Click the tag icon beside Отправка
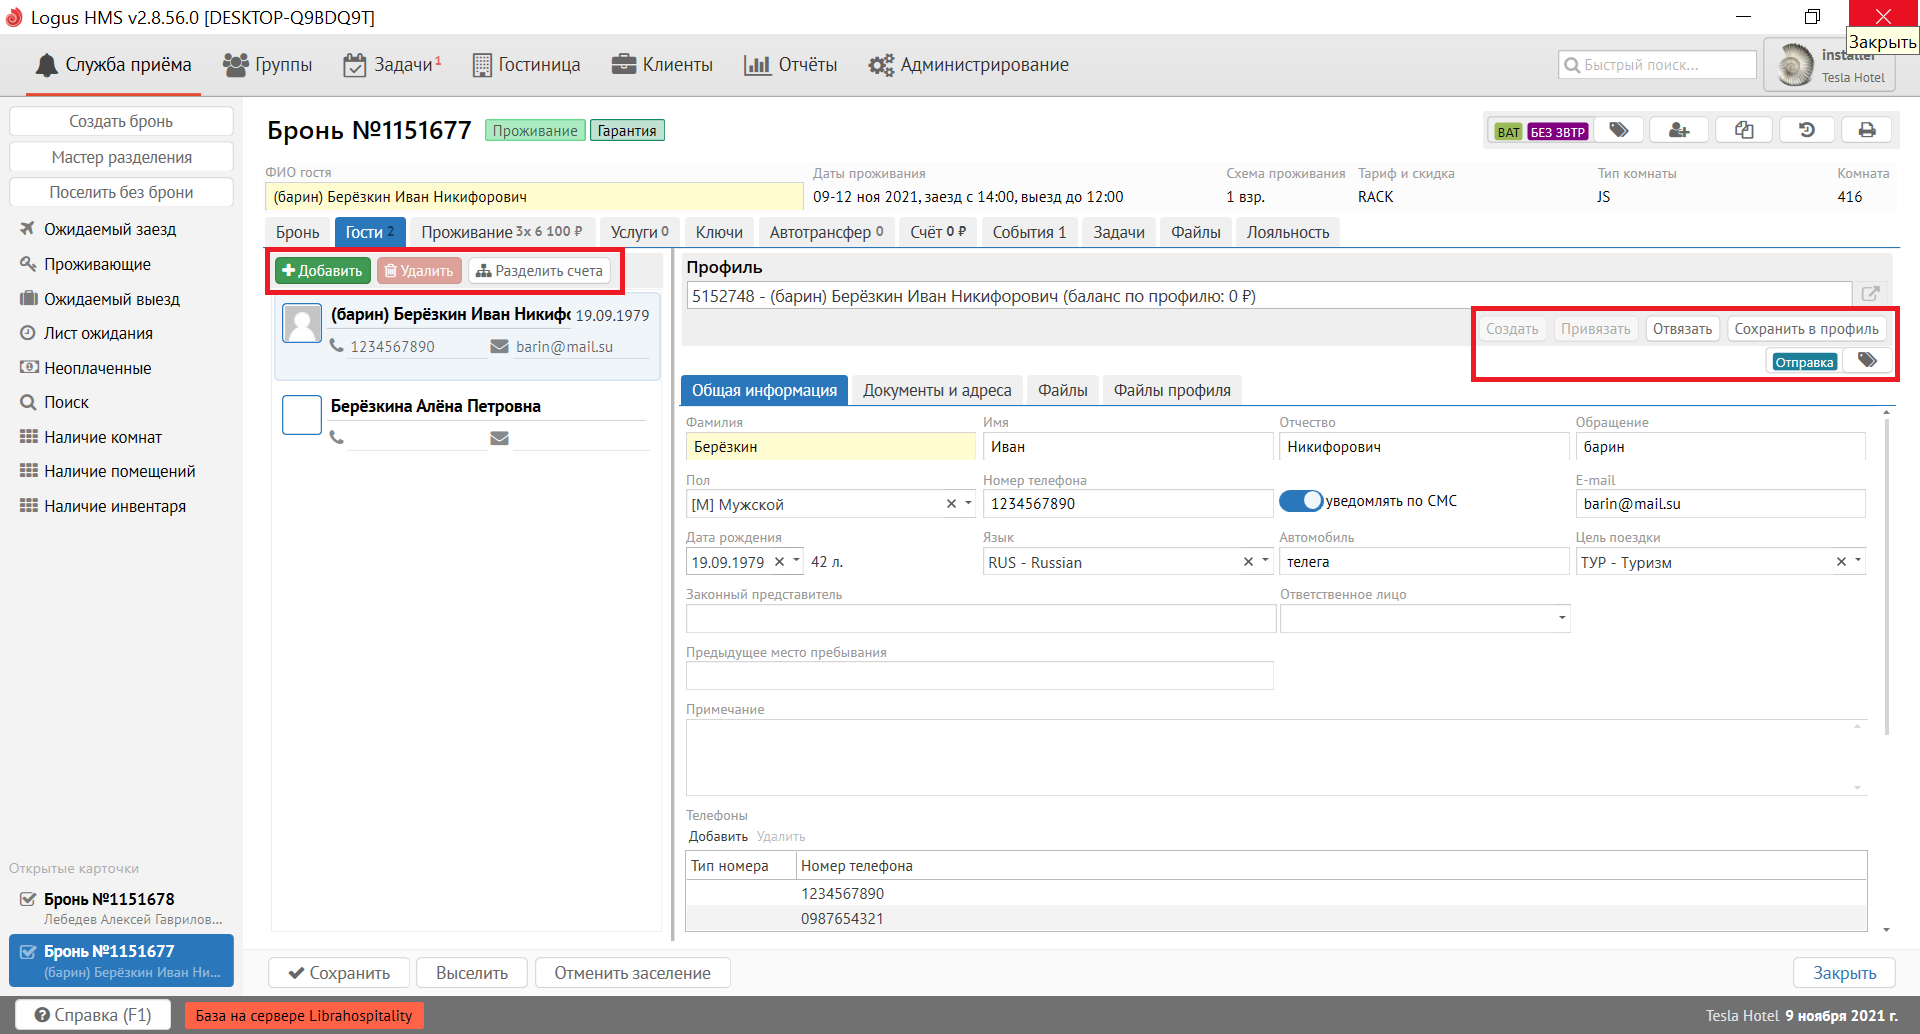 pyautogui.click(x=1867, y=361)
